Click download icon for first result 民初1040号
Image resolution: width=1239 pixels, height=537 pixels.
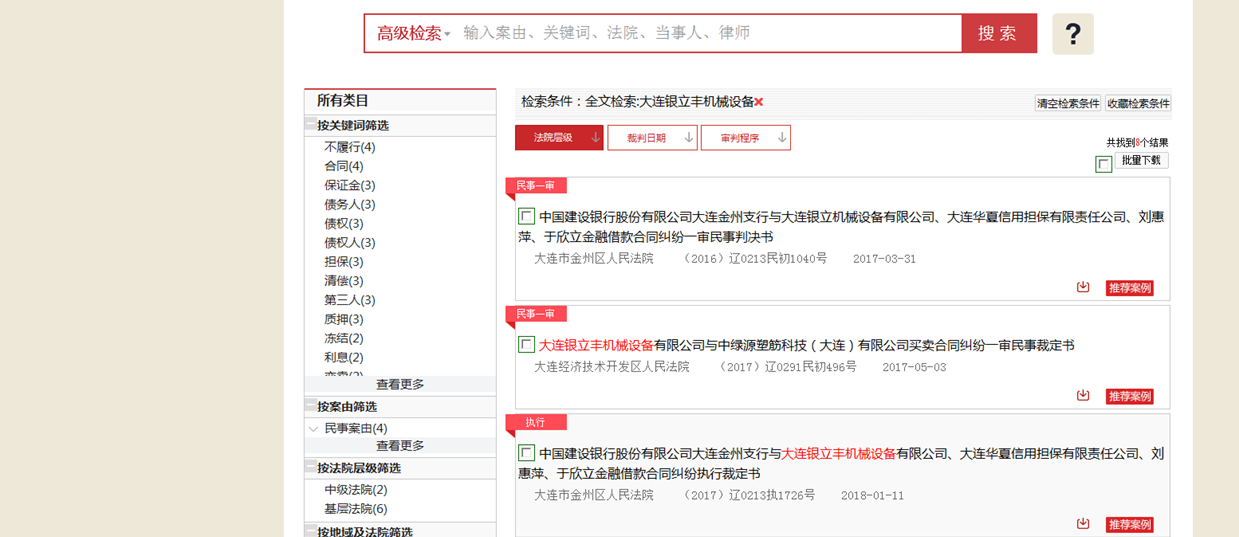1083,287
